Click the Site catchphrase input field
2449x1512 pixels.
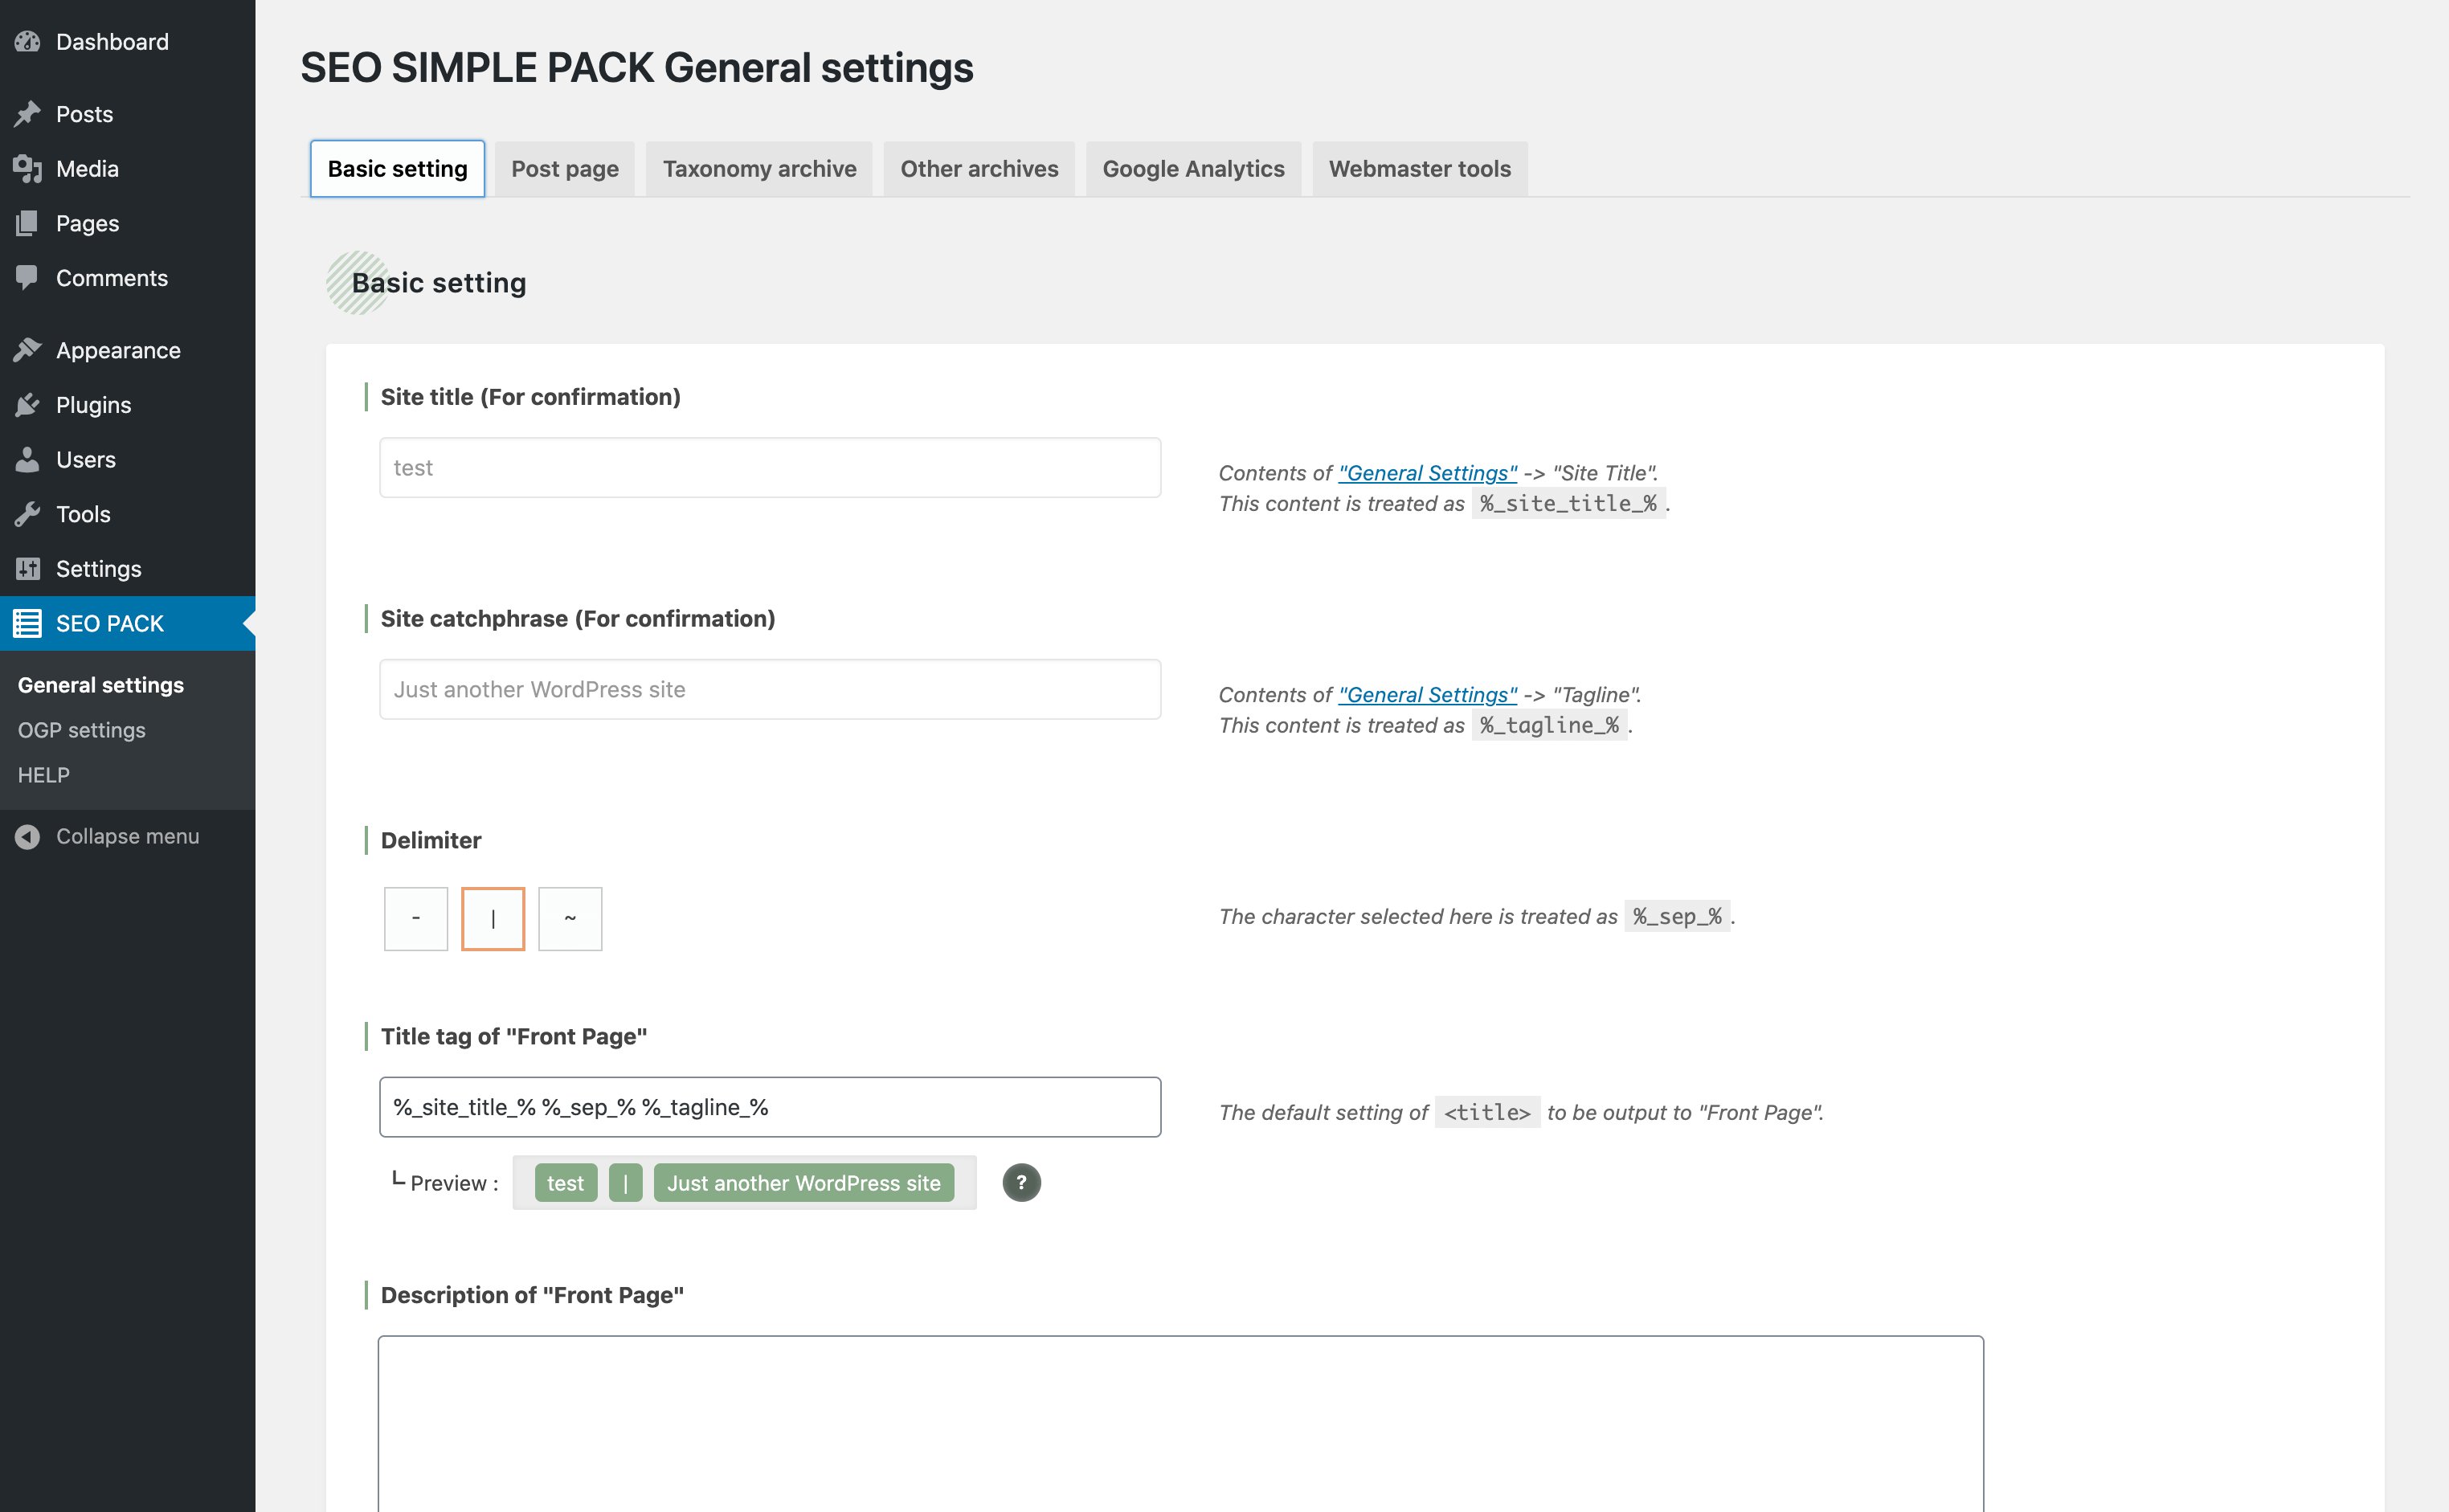(770, 689)
